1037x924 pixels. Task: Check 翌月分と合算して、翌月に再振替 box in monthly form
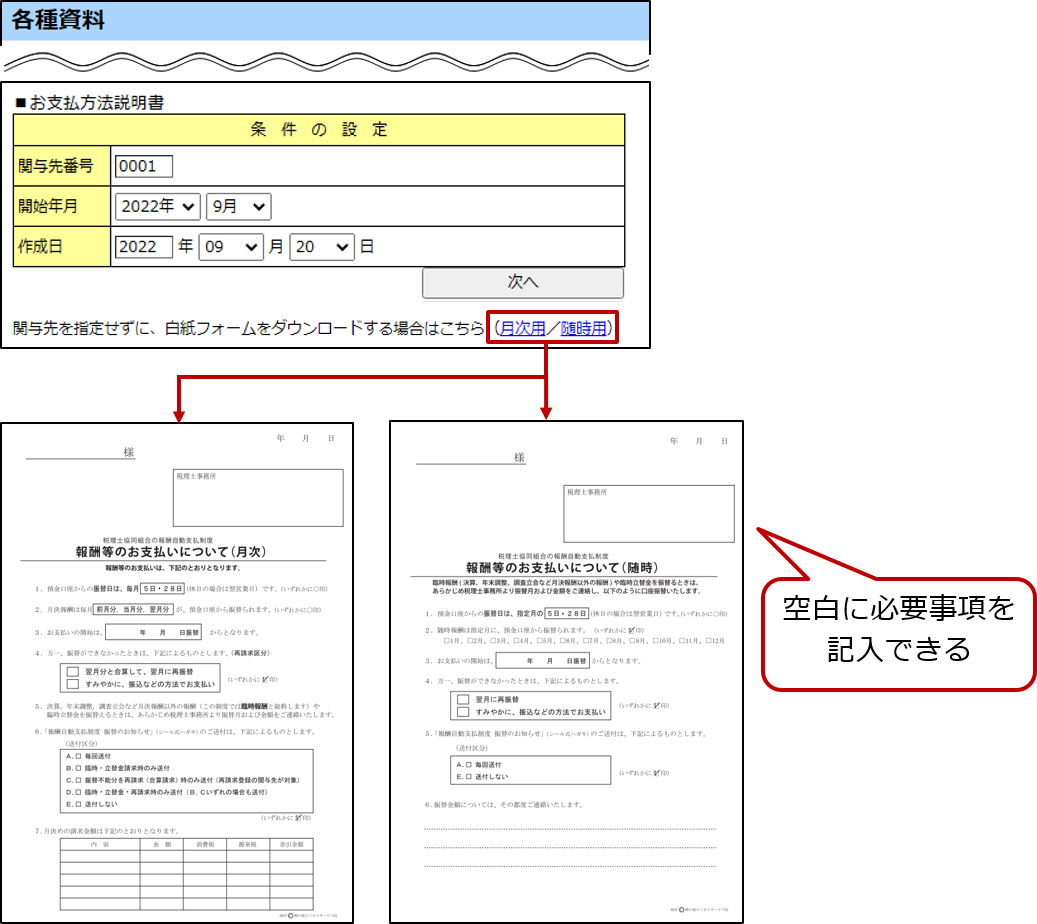[x=72, y=671]
